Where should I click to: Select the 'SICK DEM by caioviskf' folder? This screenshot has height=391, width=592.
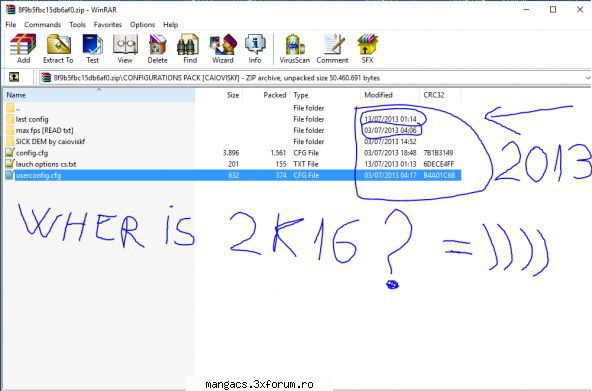click(50, 142)
